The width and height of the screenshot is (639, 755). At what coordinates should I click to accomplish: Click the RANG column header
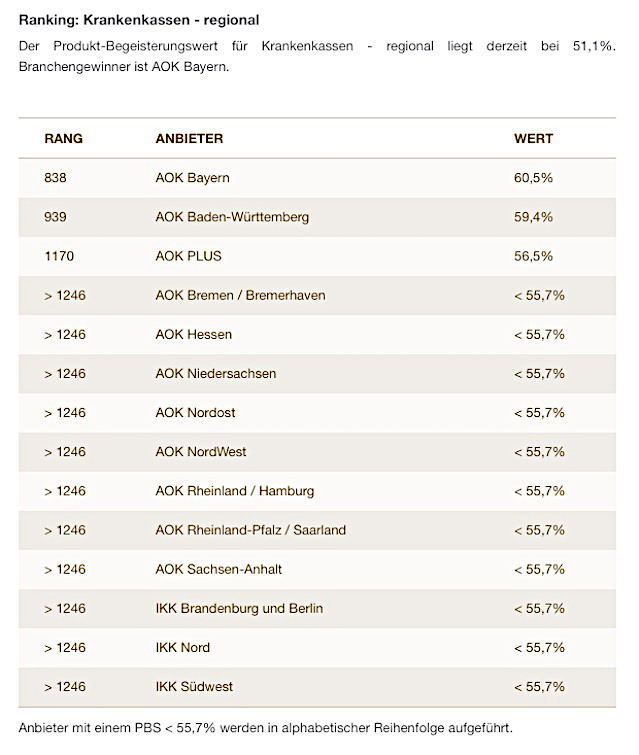(x=63, y=139)
